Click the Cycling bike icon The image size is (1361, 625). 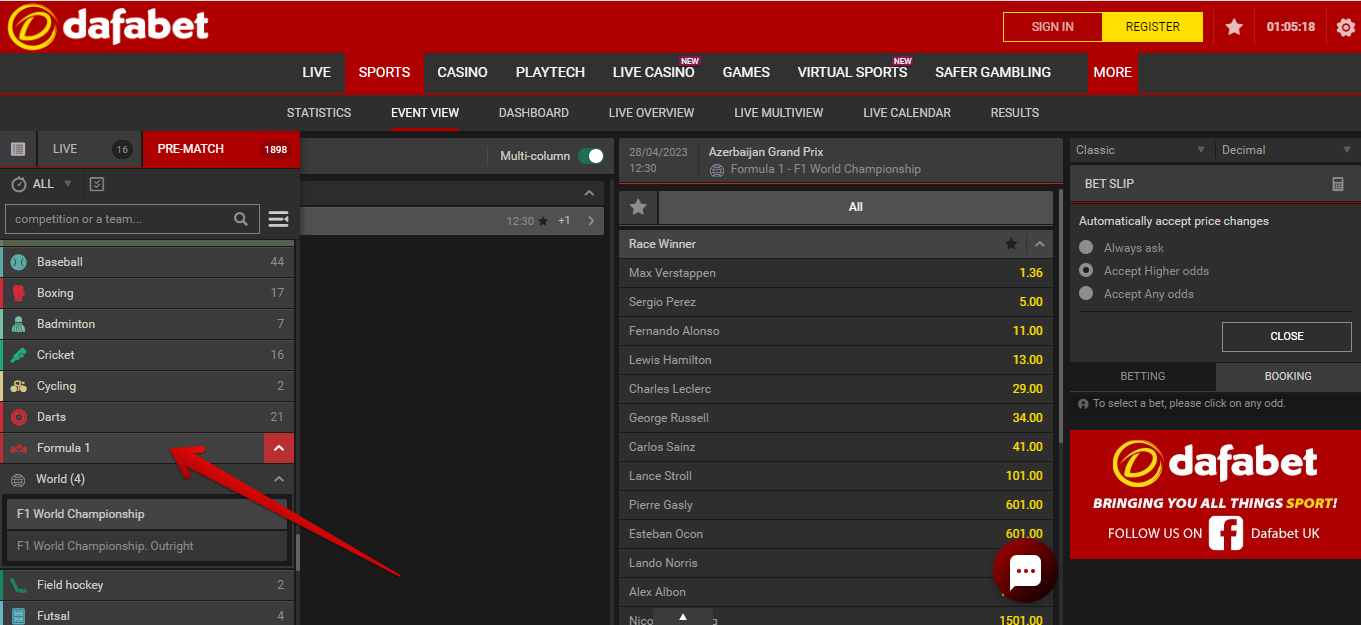[19, 386]
